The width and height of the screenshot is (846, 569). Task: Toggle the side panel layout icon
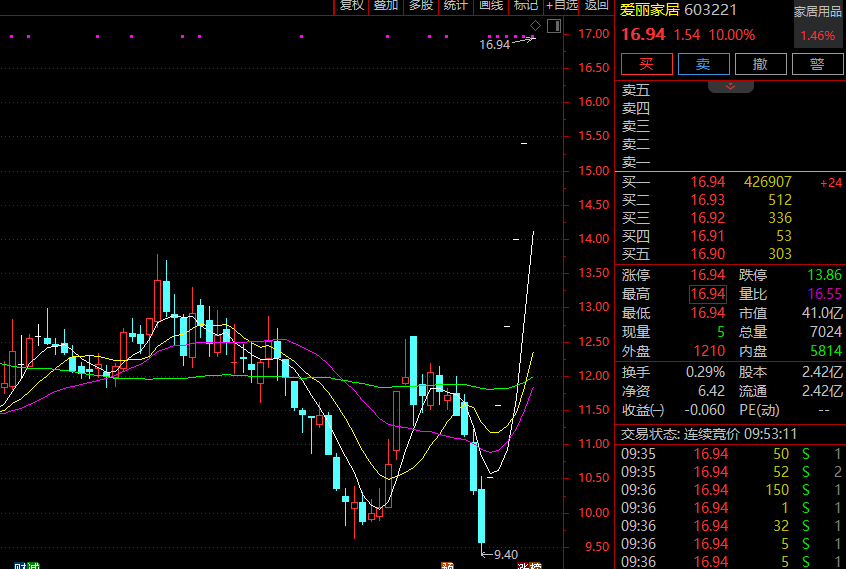click(554, 26)
